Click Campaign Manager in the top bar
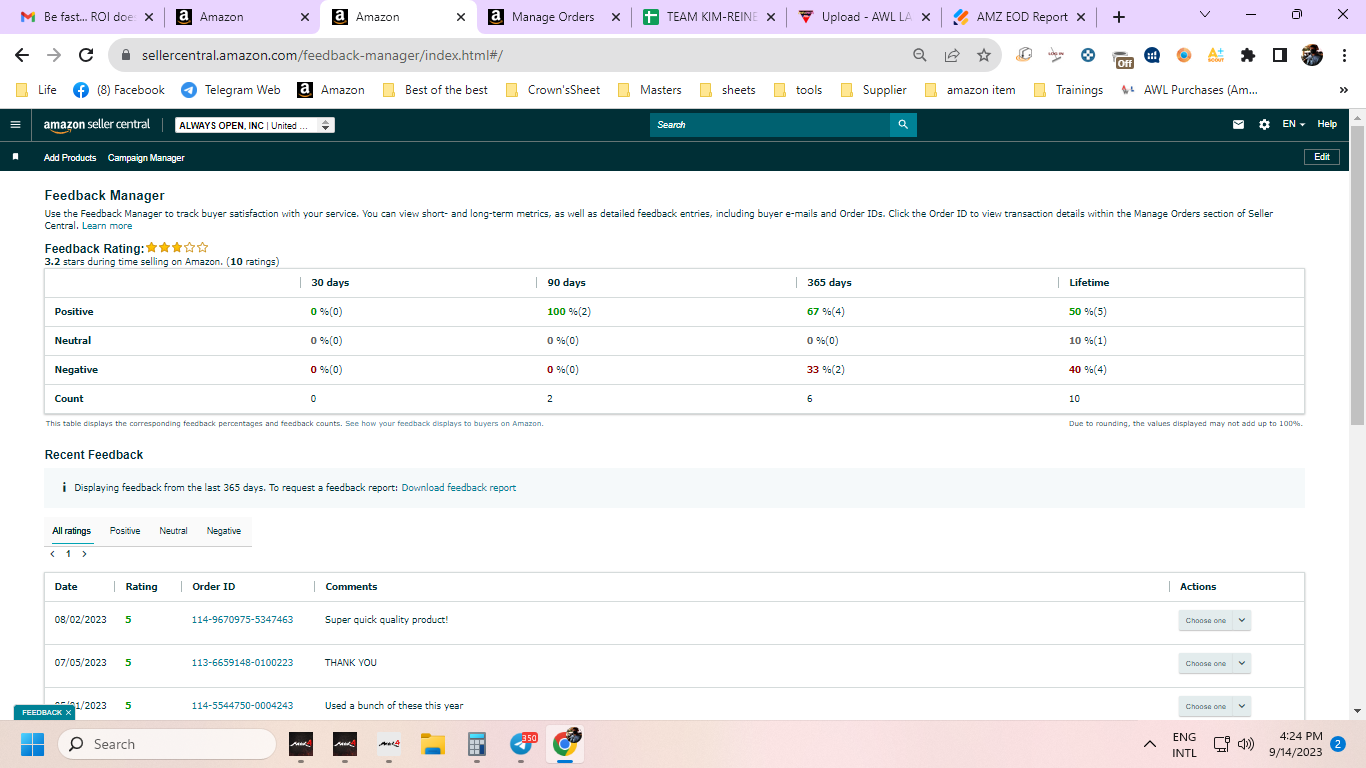 coord(146,158)
